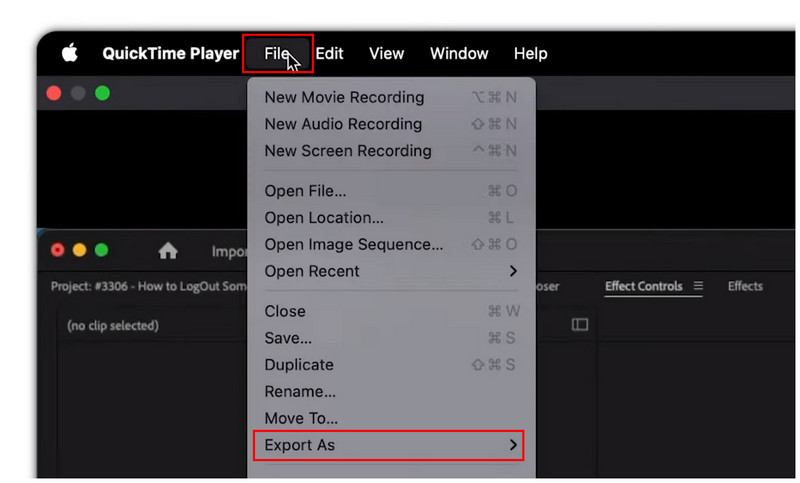The width and height of the screenshot is (800, 483).
Task: Close the Premiere window with red button
Action: tap(58, 250)
